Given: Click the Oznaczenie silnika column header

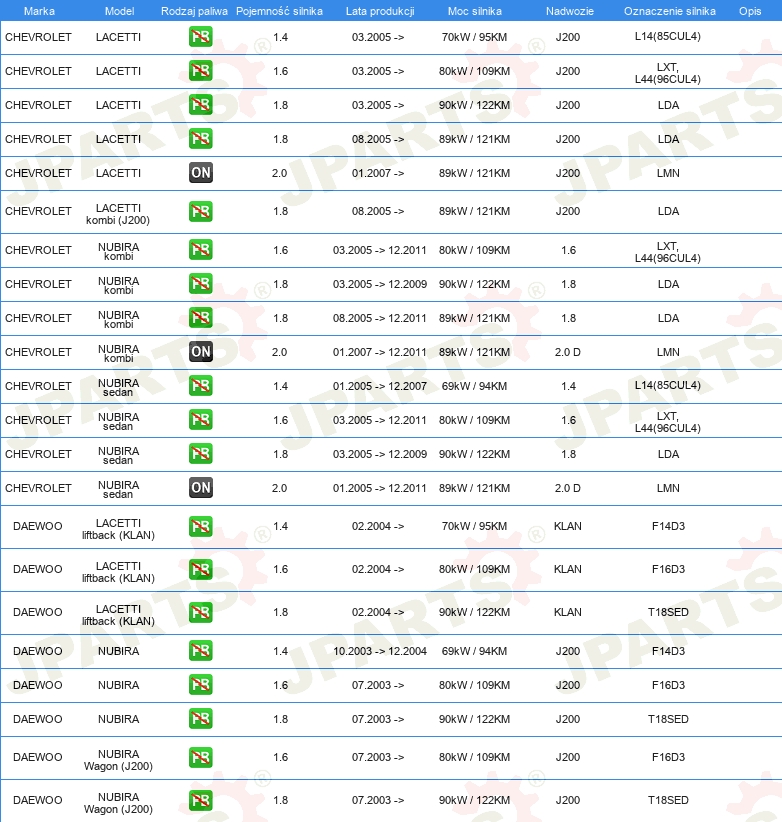Looking at the screenshot, I should [x=670, y=11].
